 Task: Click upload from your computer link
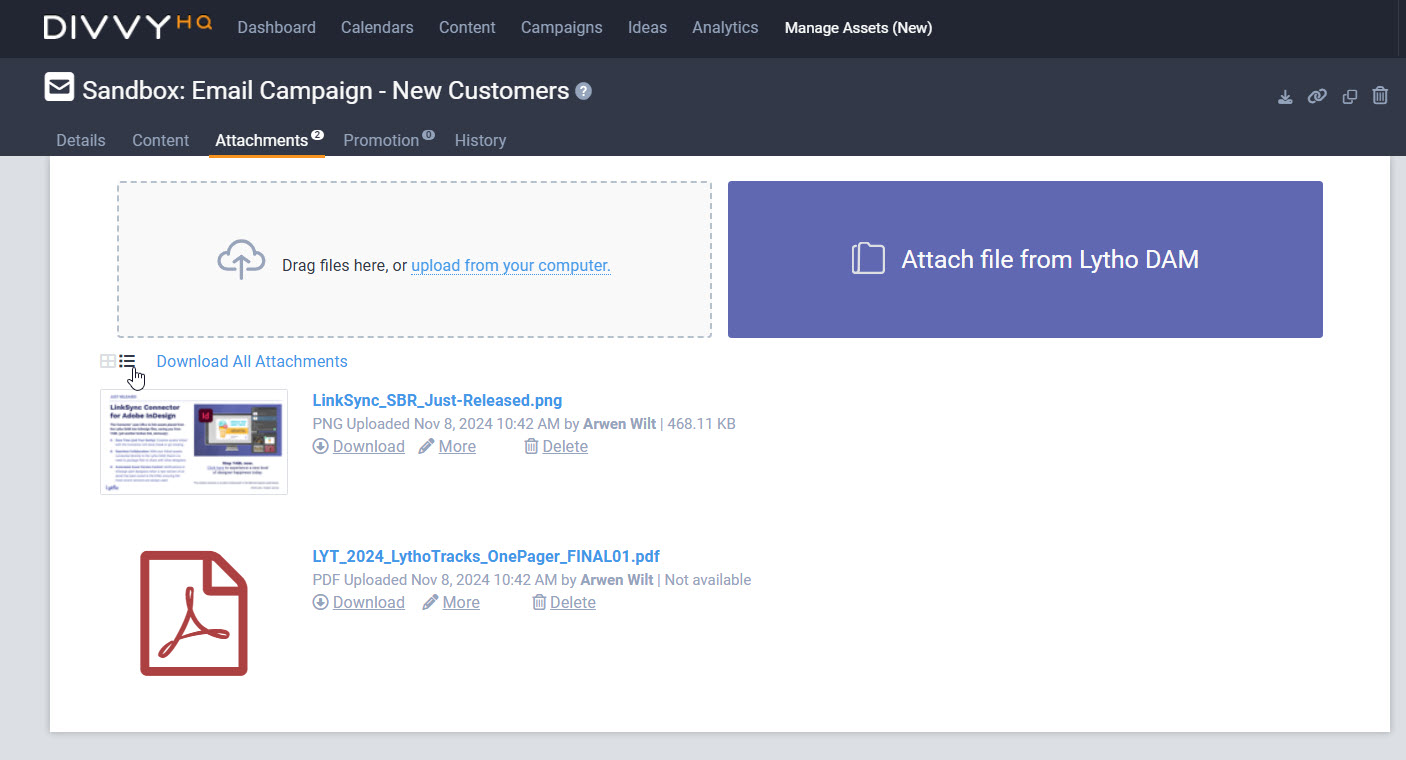click(x=511, y=266)
